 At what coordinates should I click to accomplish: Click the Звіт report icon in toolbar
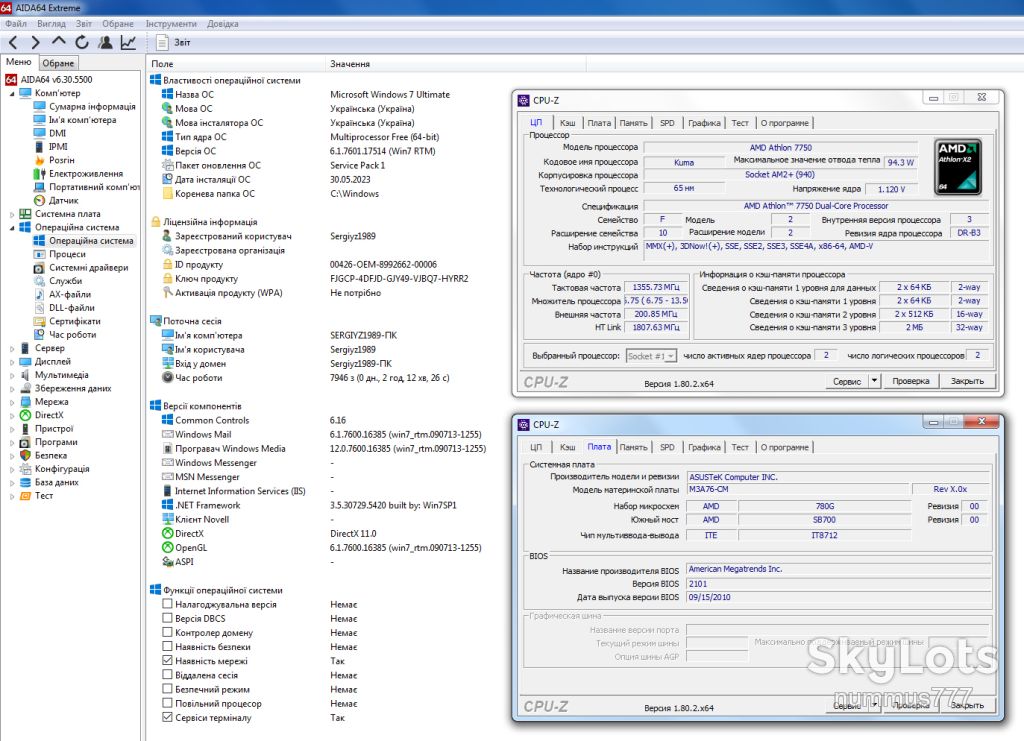tap(162, 42)
